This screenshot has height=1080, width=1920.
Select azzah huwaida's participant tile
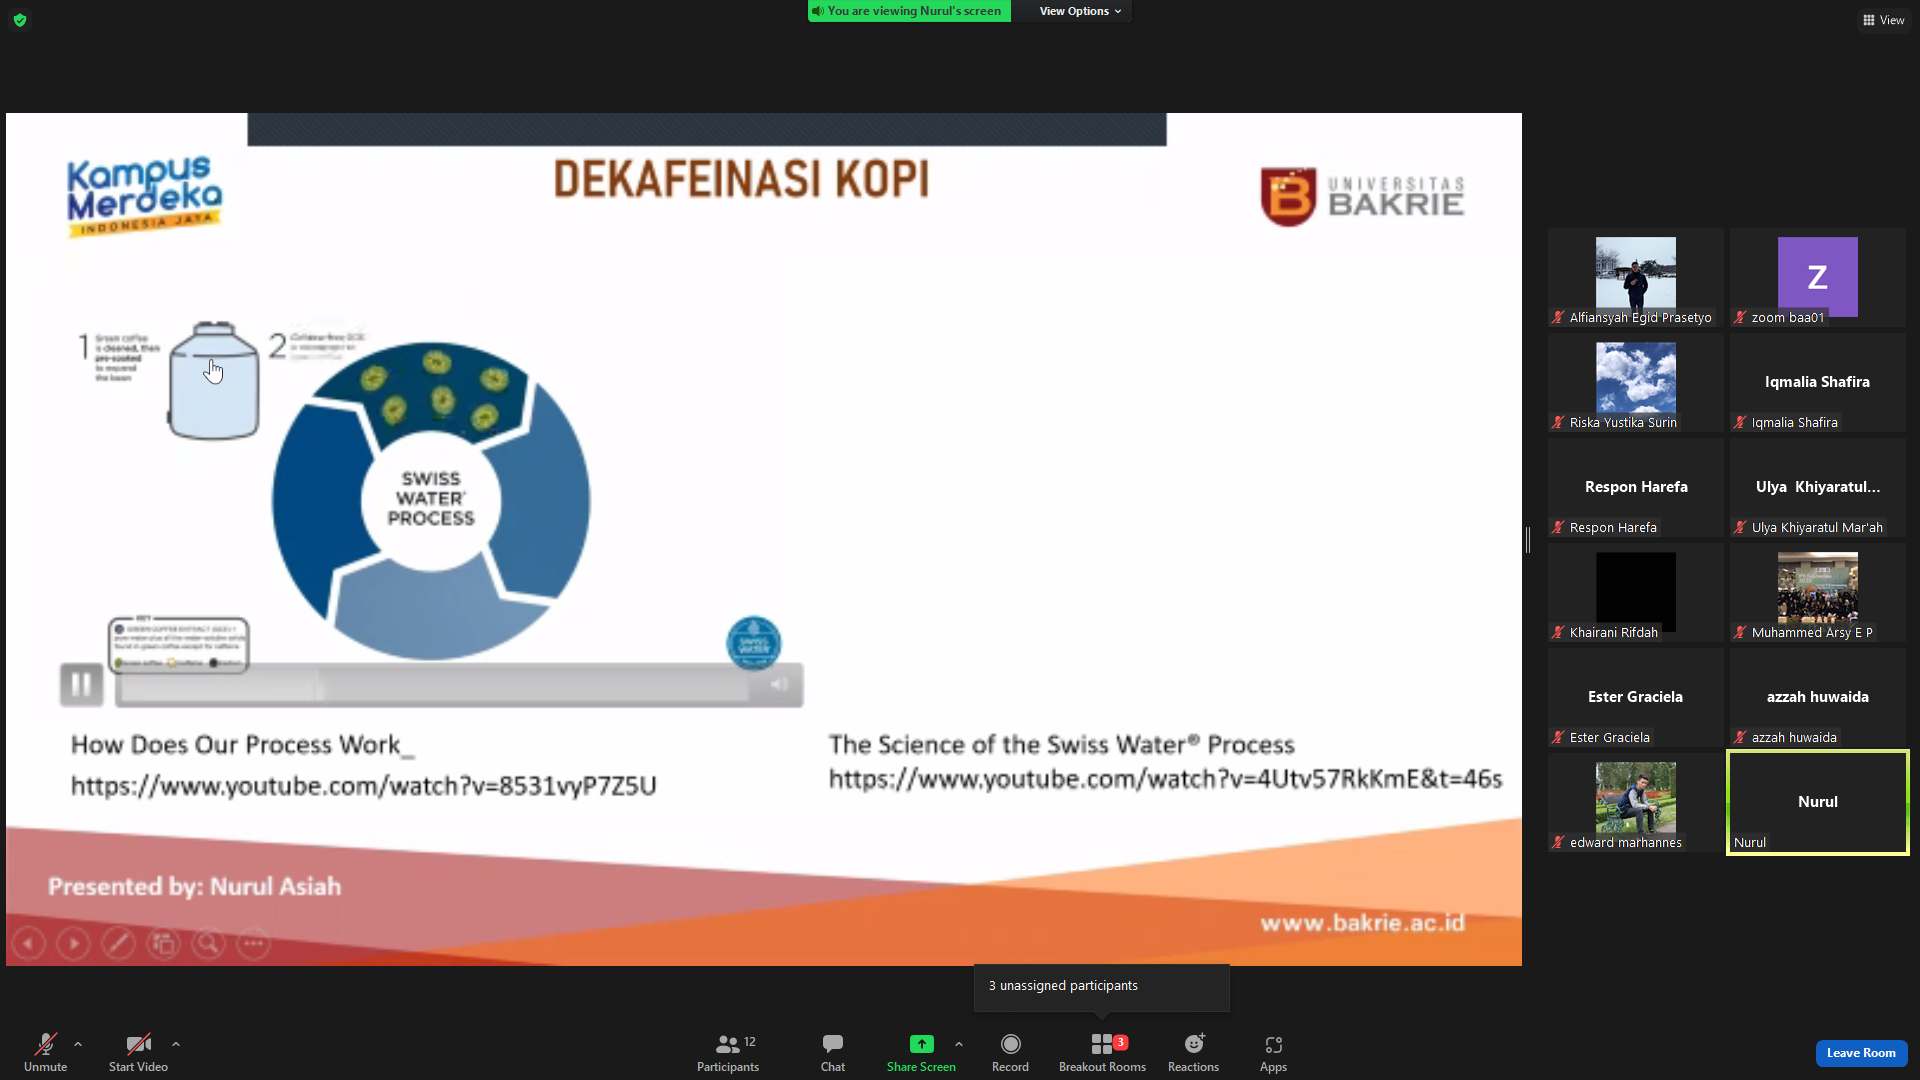click(1818, 697)
